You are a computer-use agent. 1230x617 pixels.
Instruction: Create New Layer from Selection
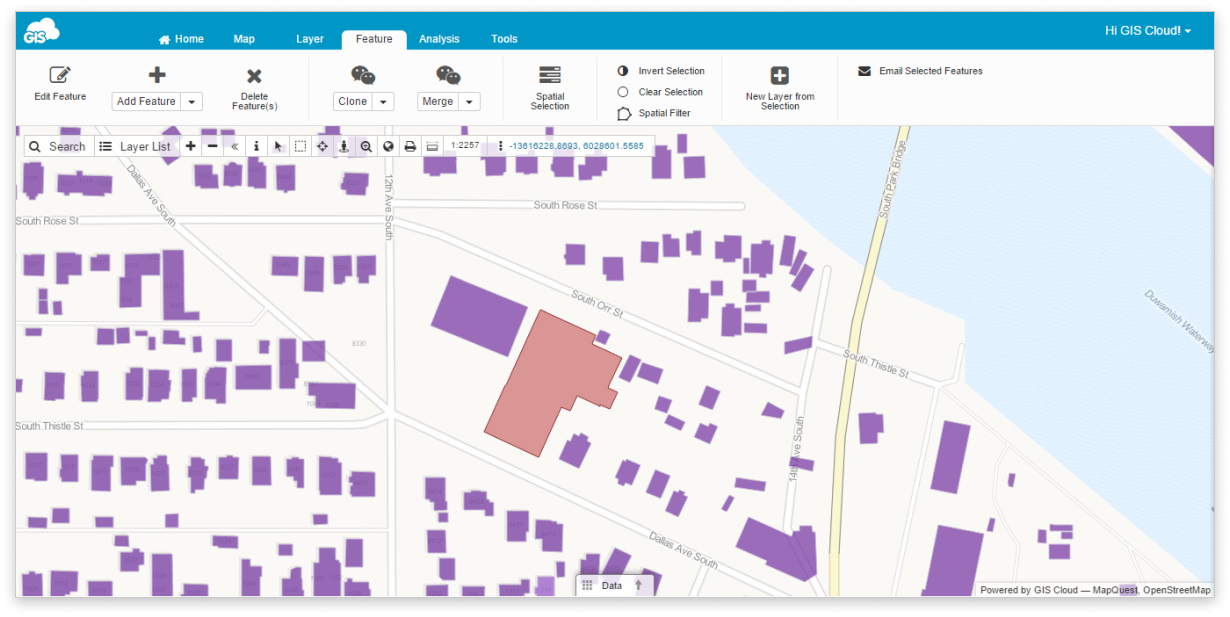tap(779, 86)
